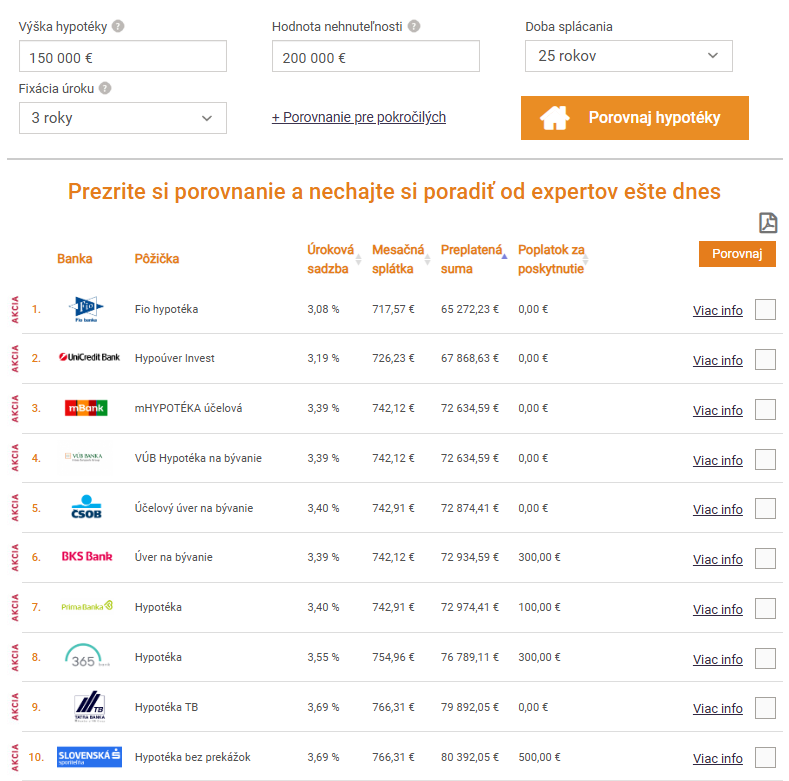
Task: Click the UniCredit Bank logo
Action: click(x=88, y=358)
